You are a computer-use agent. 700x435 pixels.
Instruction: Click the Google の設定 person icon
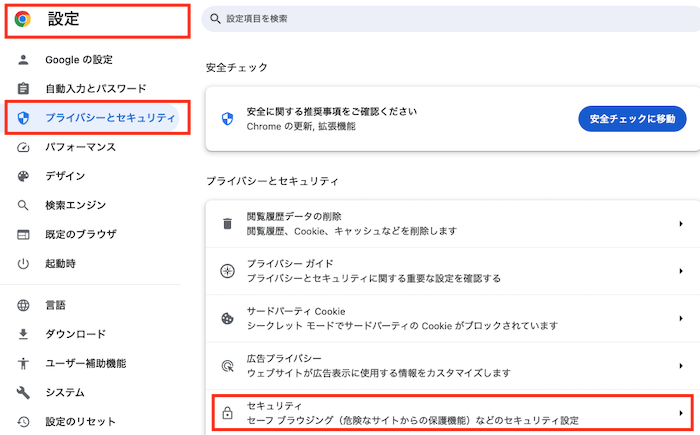click(24, 60)
